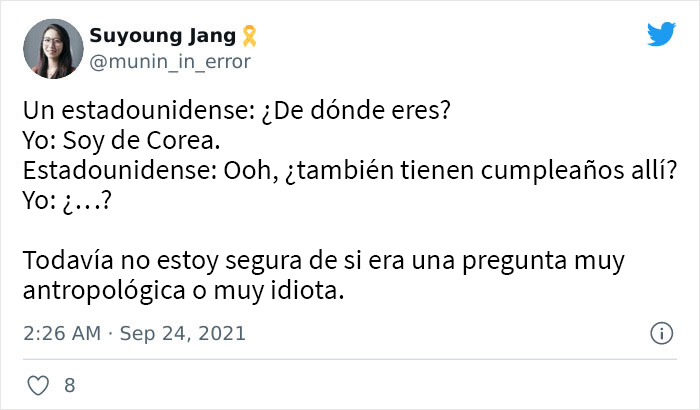Click the 2:26 AM time text

(61, 333)
